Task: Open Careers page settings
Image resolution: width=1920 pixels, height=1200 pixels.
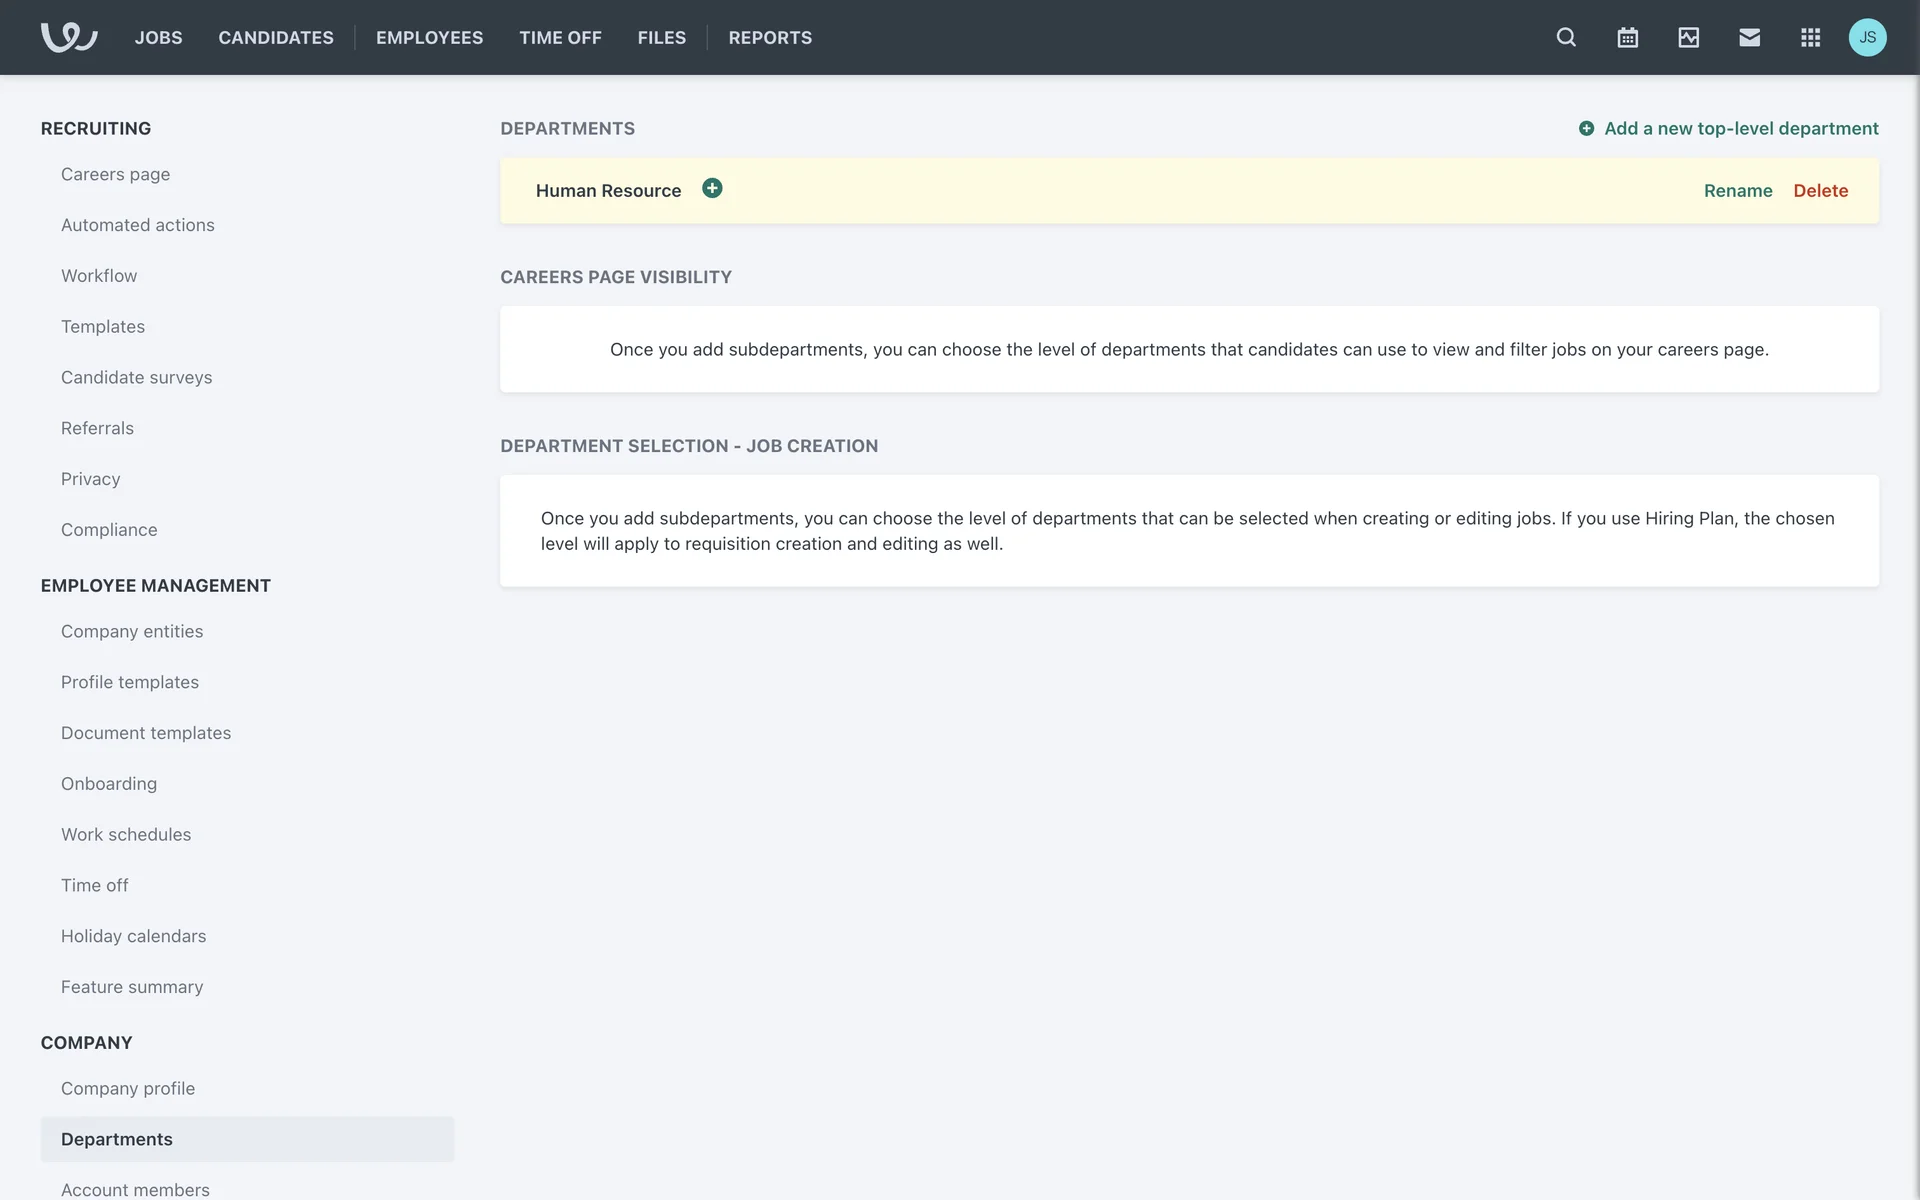Action: [115, 174]
